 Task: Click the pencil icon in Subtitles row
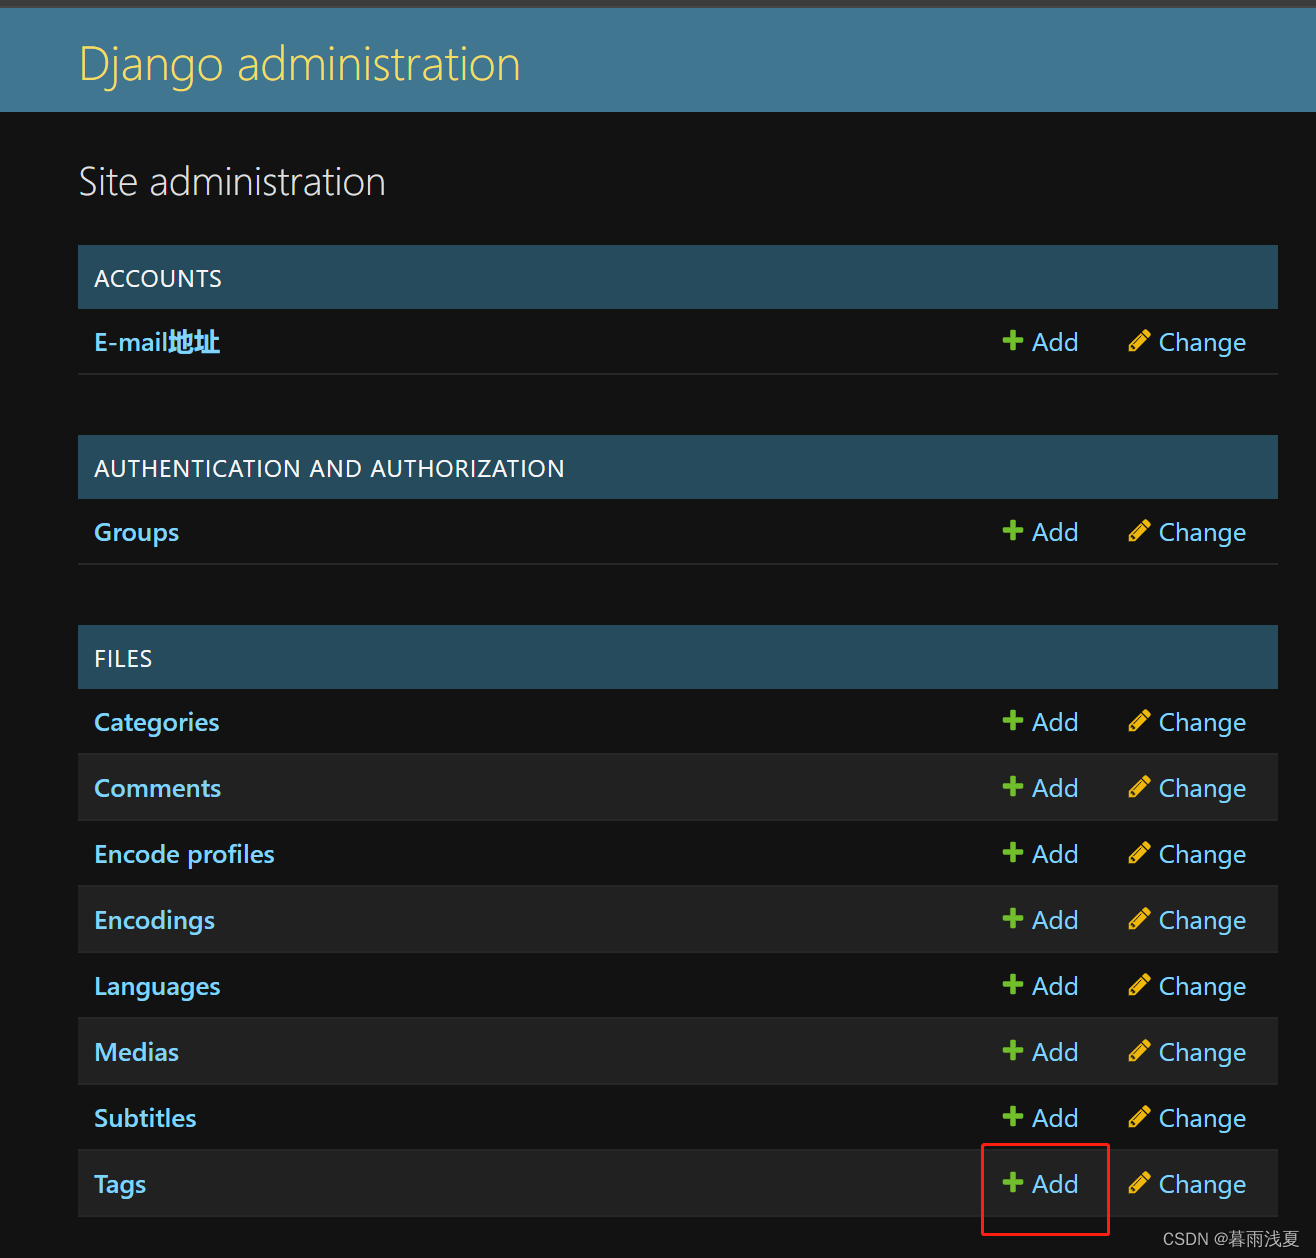coord(1139,1117)
